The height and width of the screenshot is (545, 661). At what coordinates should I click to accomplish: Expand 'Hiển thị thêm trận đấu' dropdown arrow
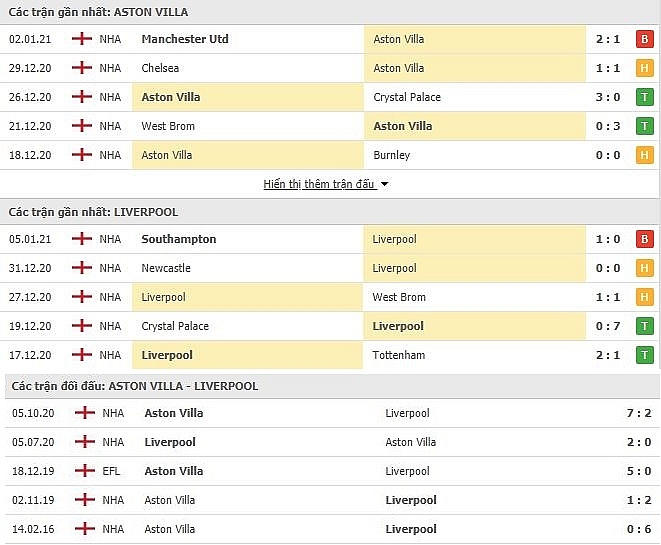coord(384,184)
